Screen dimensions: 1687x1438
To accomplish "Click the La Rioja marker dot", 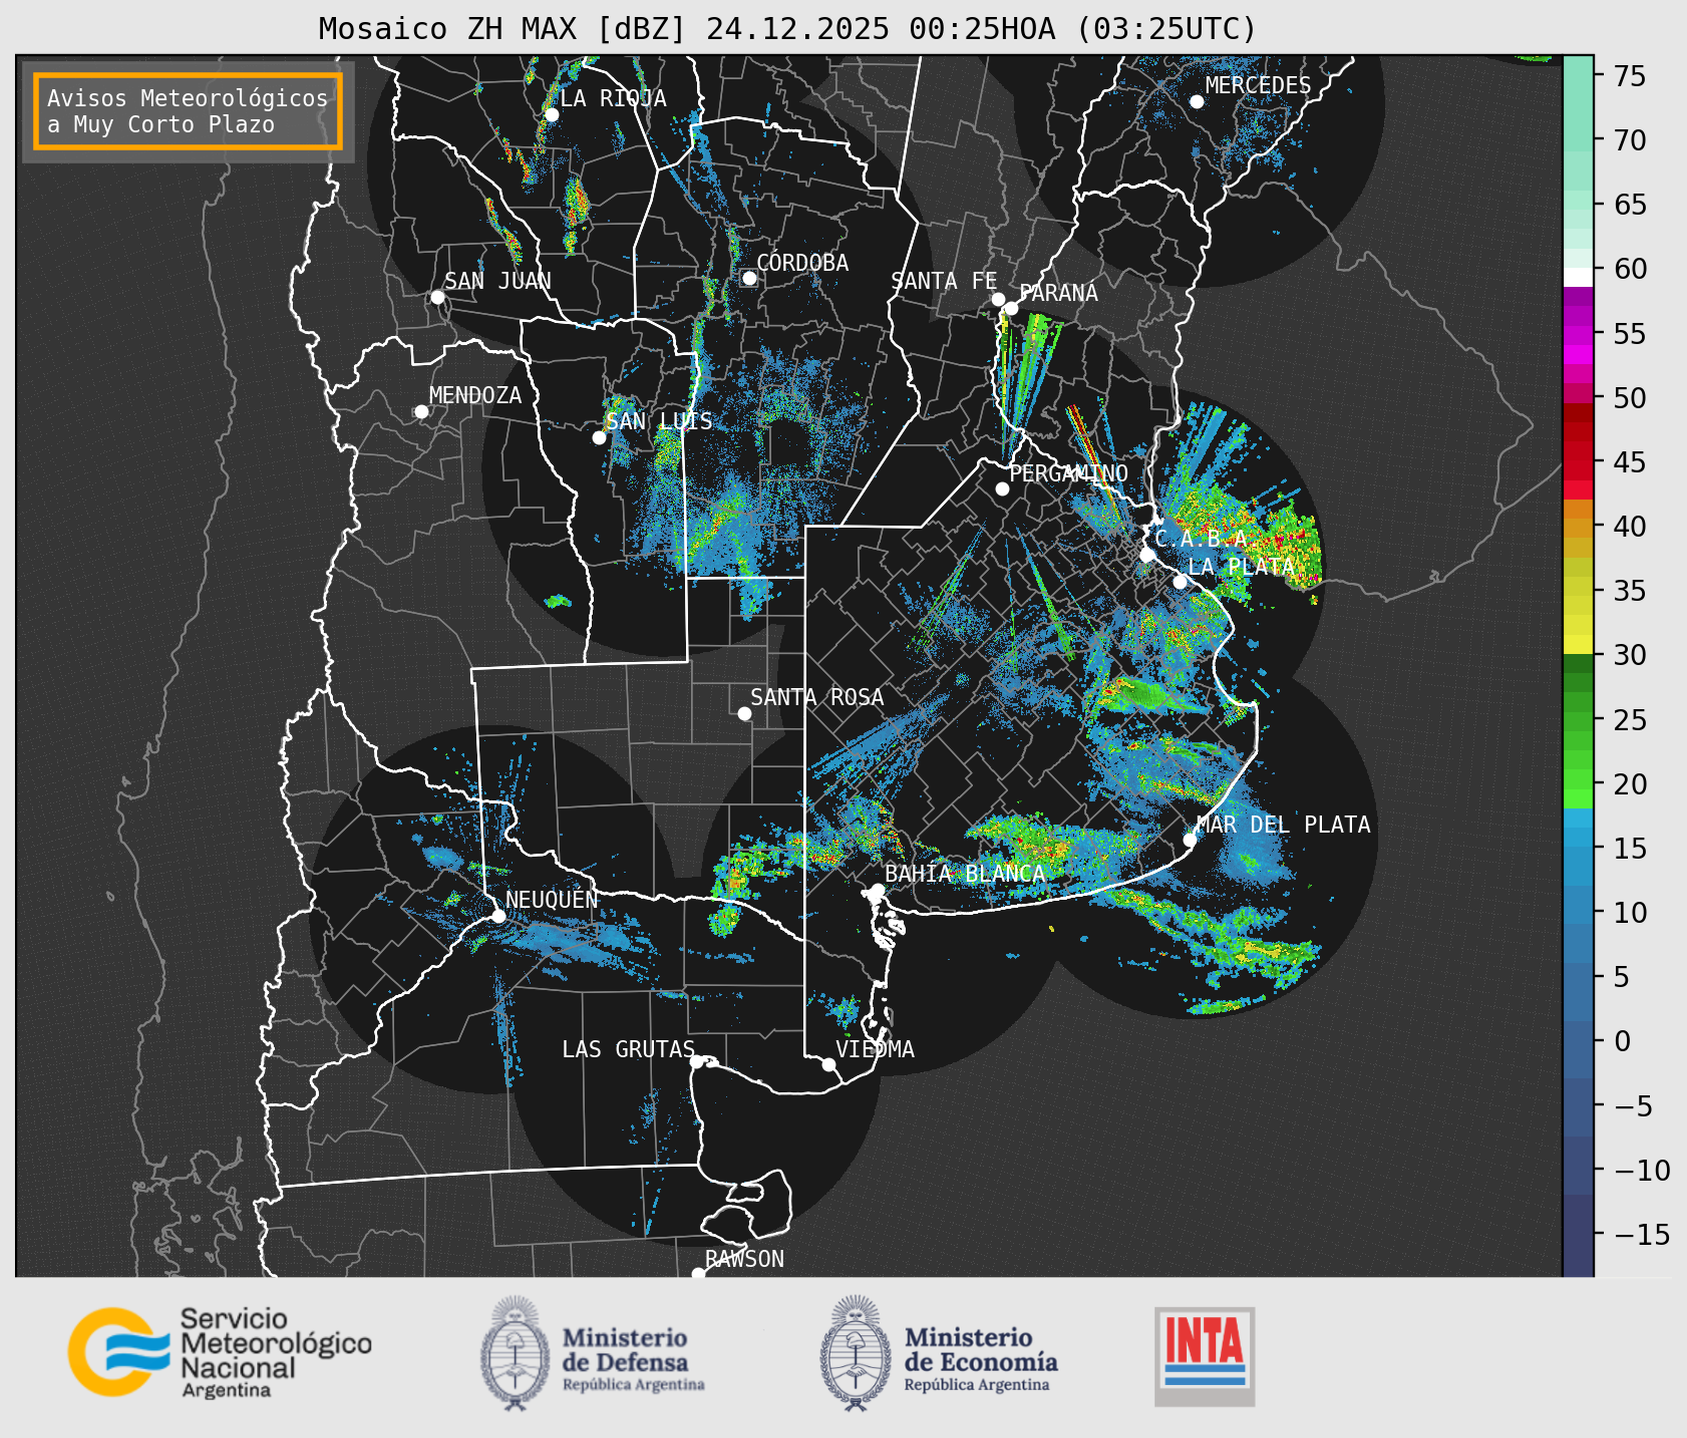I will pyautogui.click(x=551, y=115).
